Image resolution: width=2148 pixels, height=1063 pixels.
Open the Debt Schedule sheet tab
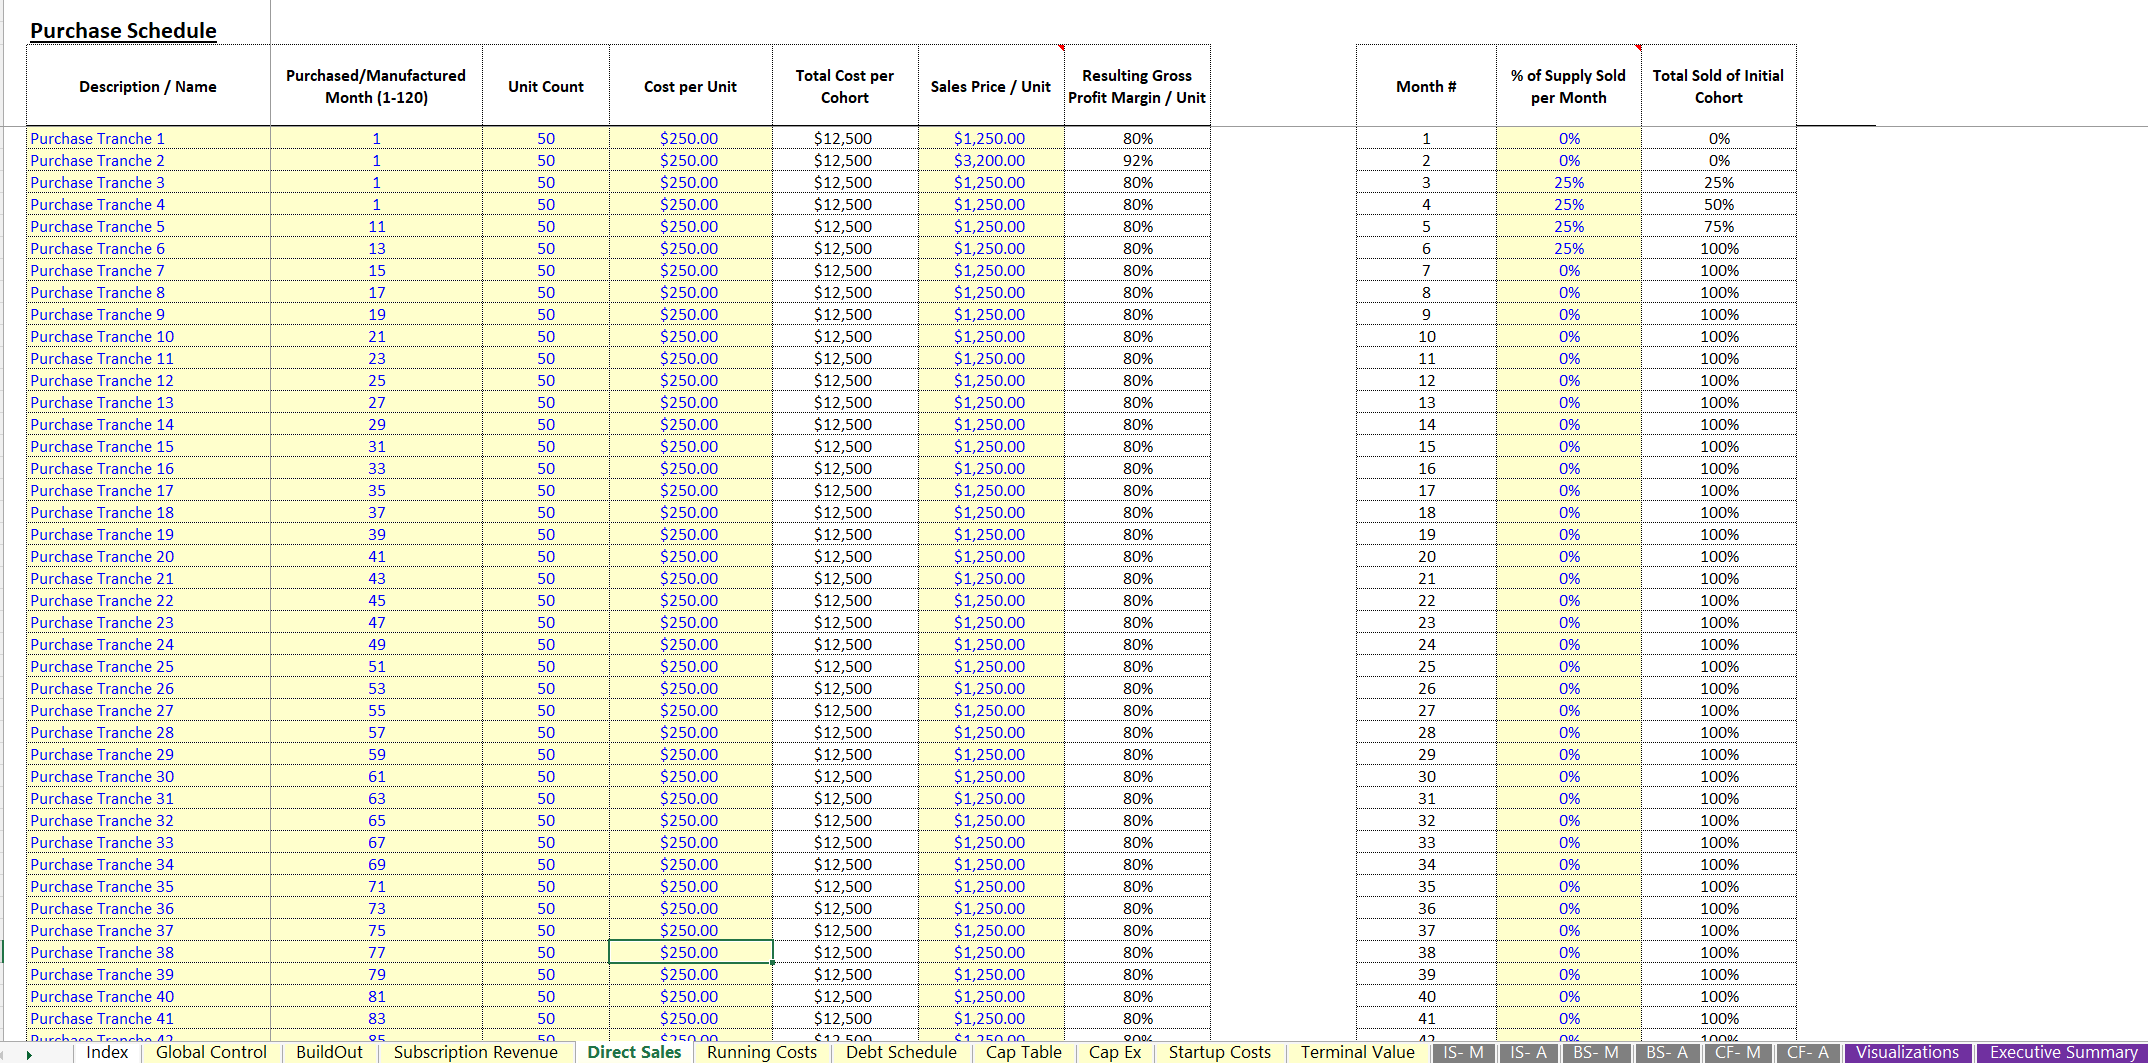tap(901, 1052)
